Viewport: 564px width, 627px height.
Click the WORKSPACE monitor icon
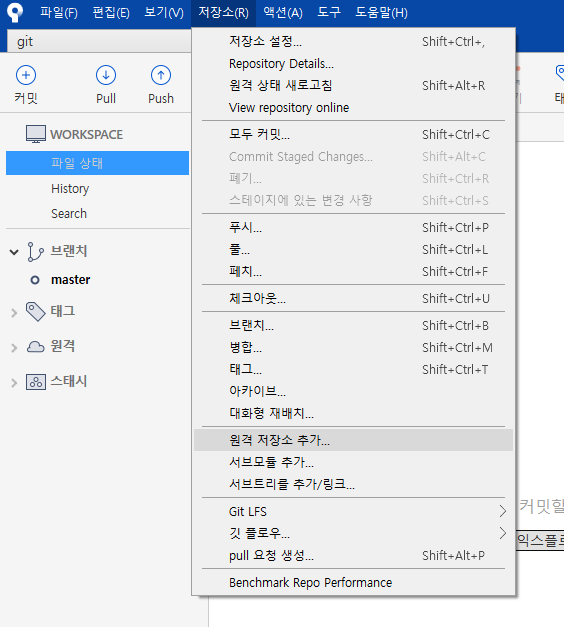[x=36, y=134]
